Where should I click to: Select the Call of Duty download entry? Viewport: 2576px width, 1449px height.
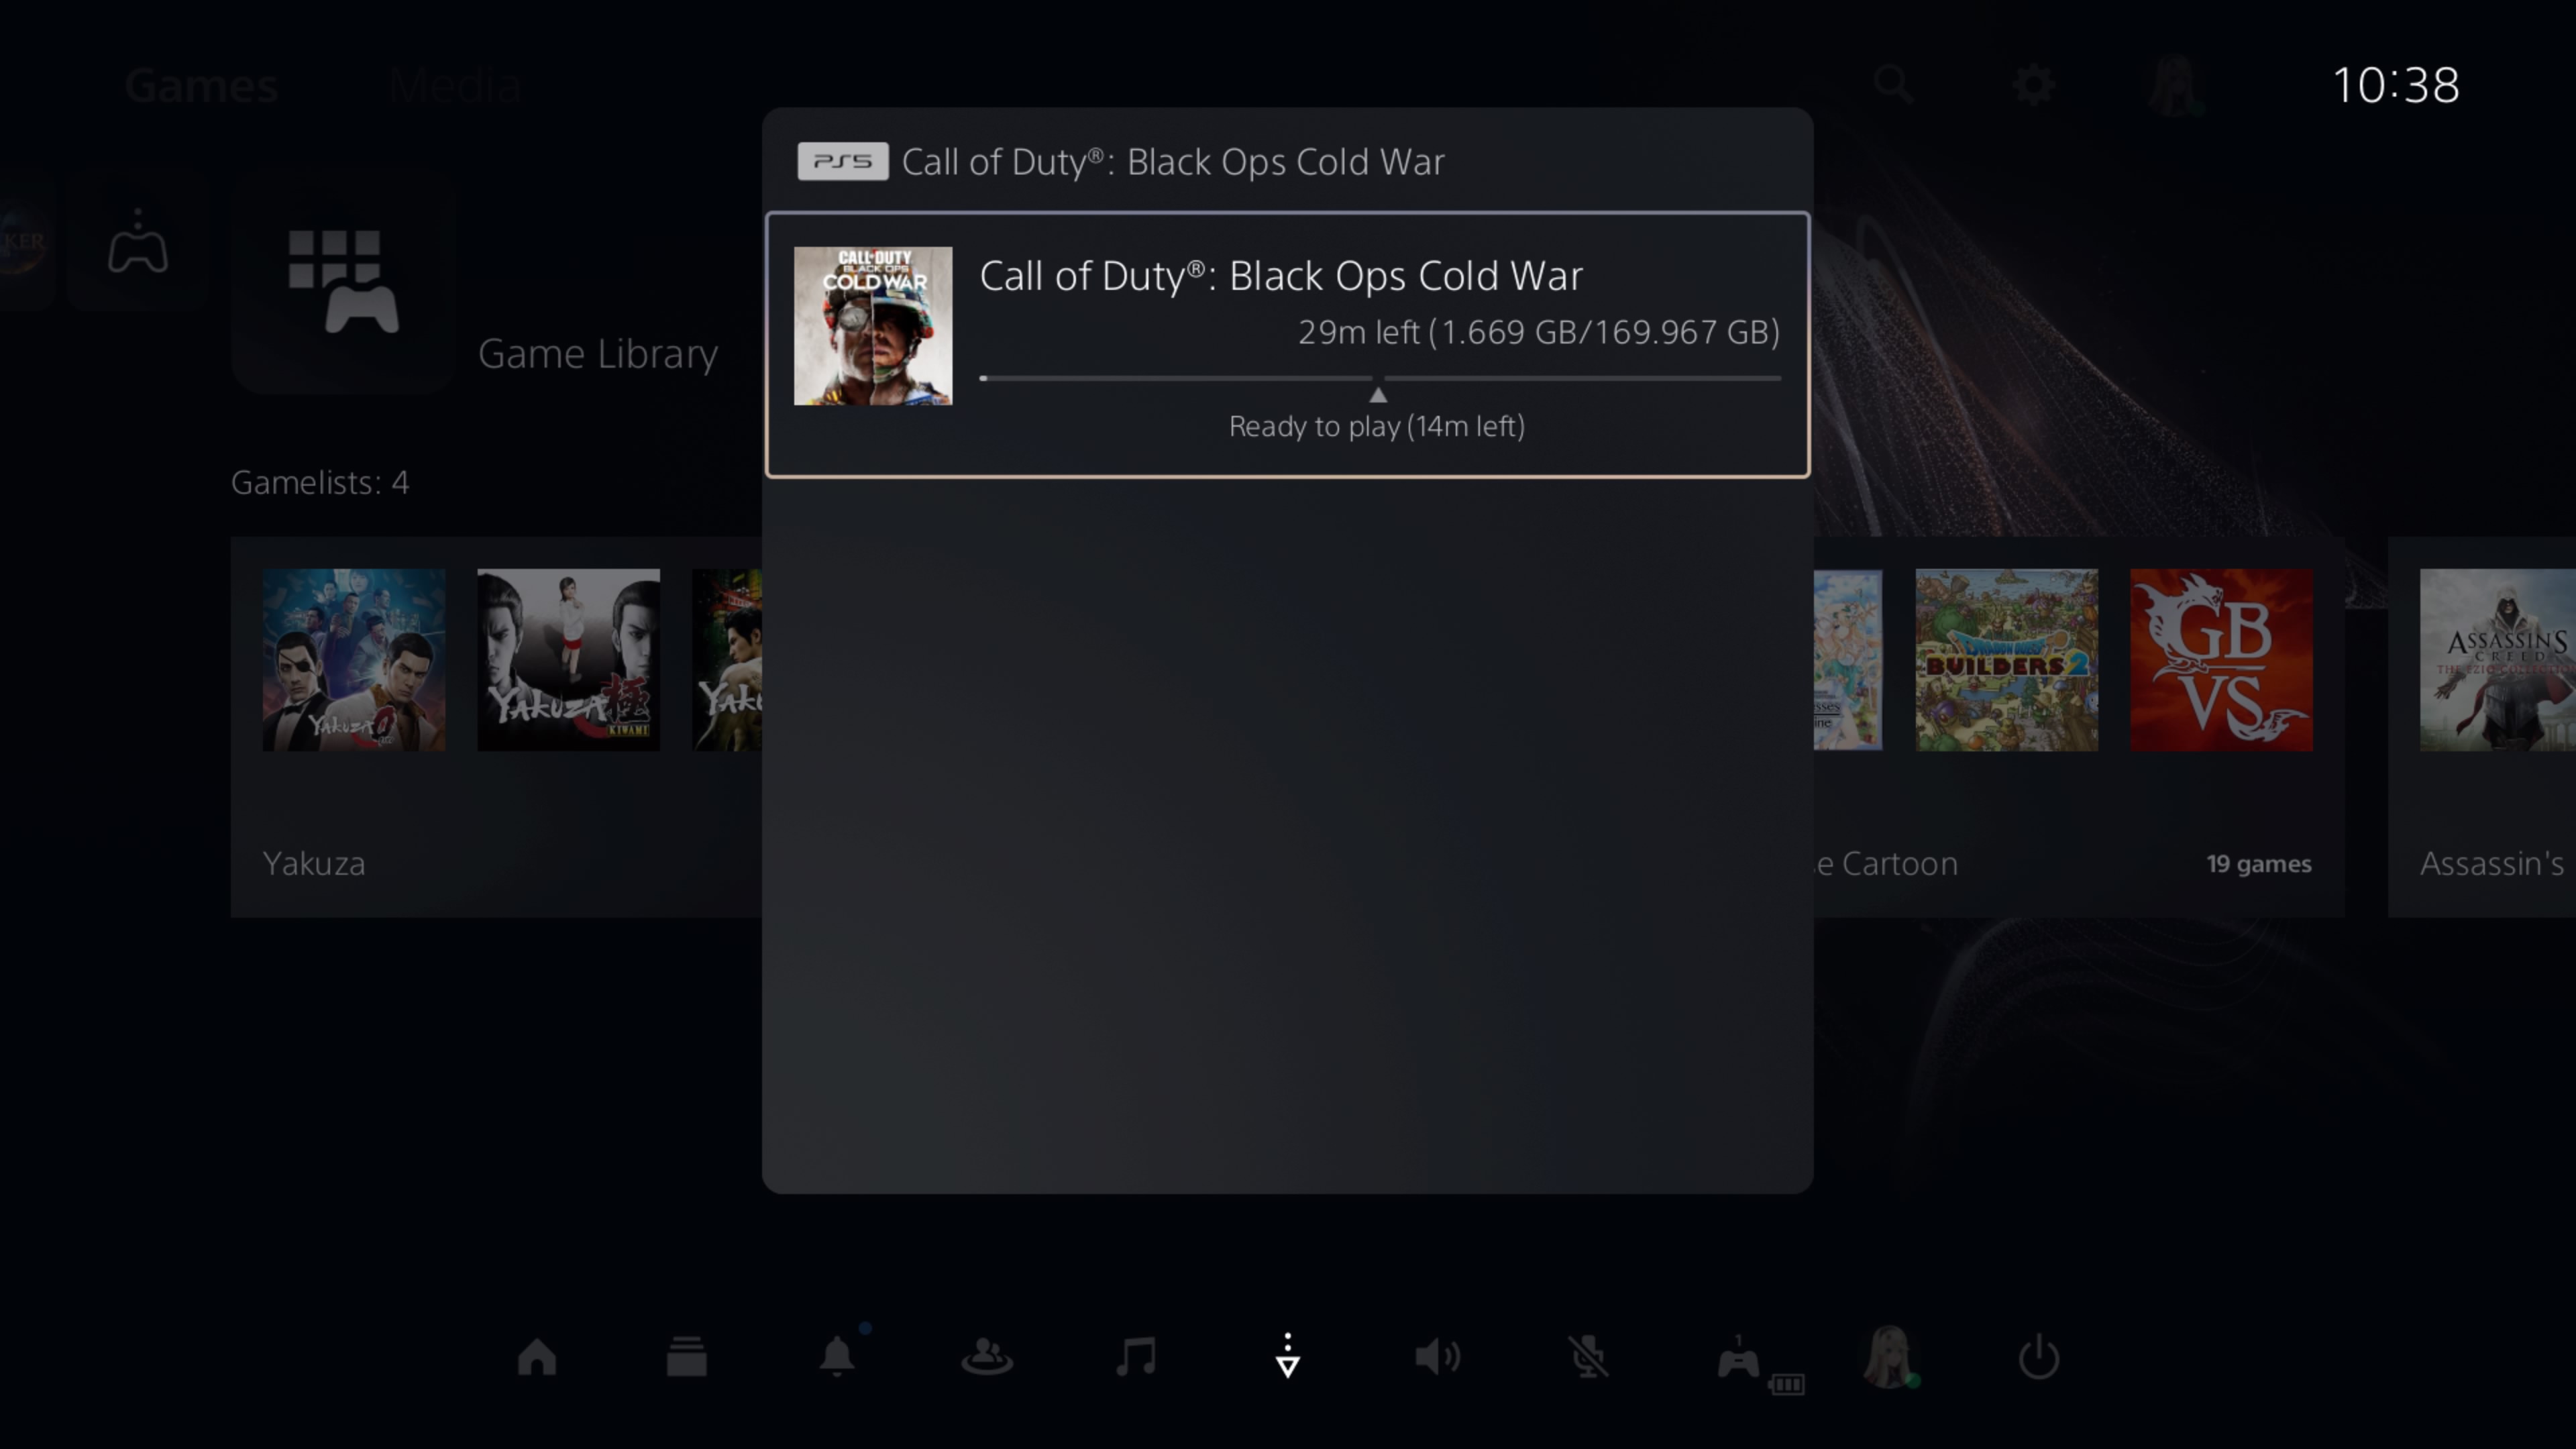[1287, 345]
